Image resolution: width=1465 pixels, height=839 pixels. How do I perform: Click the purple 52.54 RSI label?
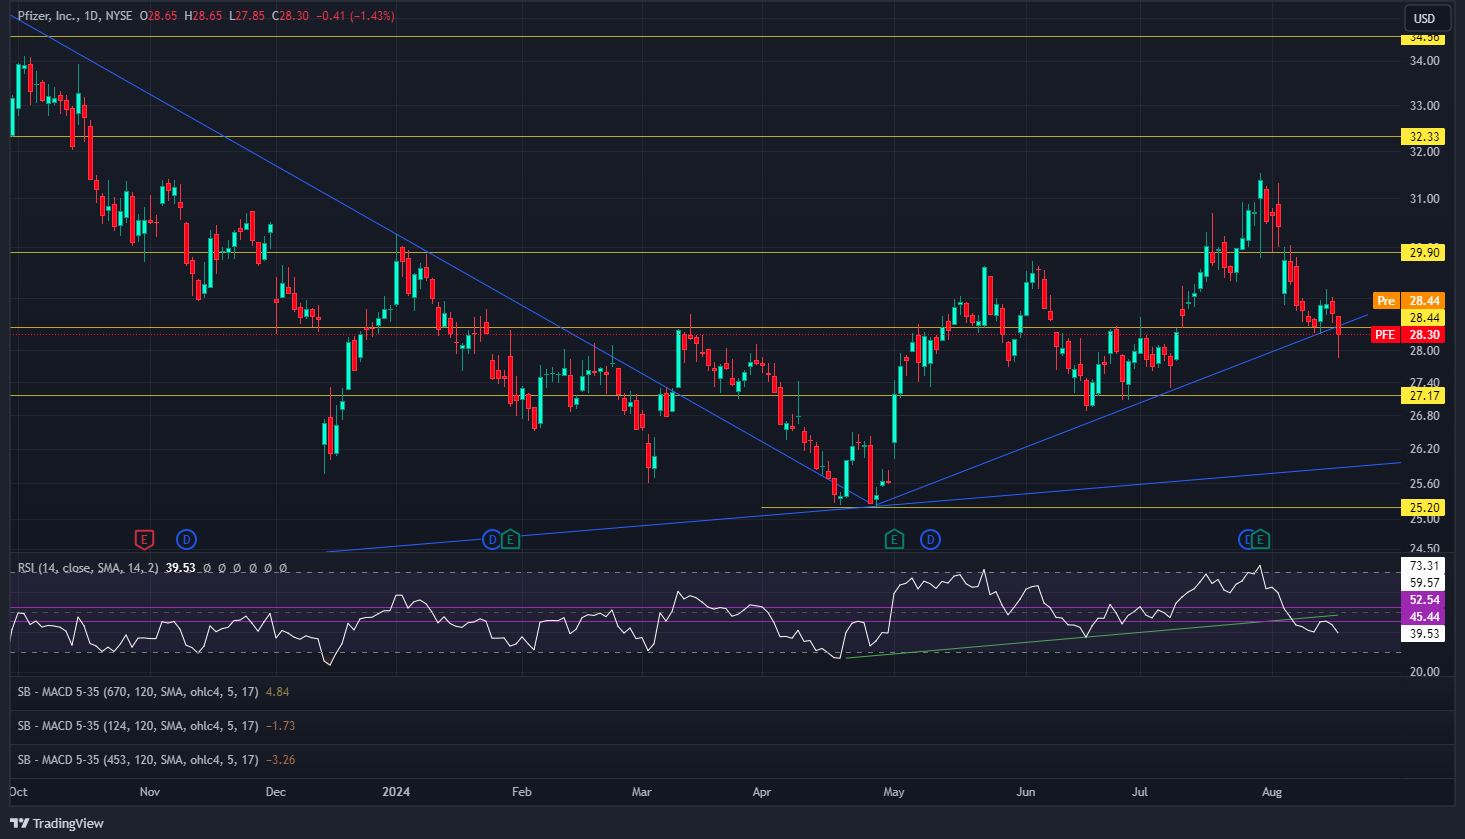tap(1425, 600)
